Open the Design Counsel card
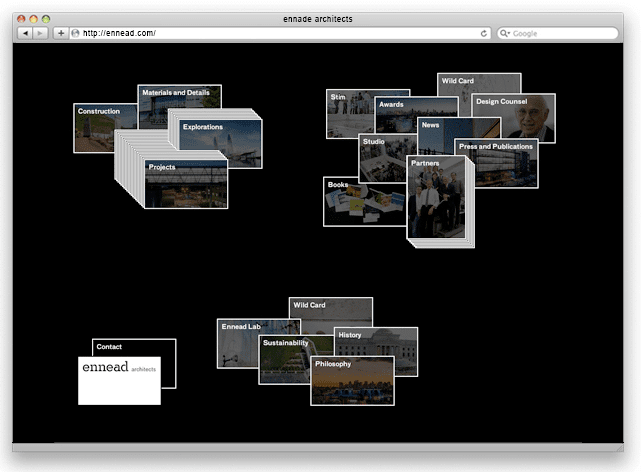 coord(513,118)
